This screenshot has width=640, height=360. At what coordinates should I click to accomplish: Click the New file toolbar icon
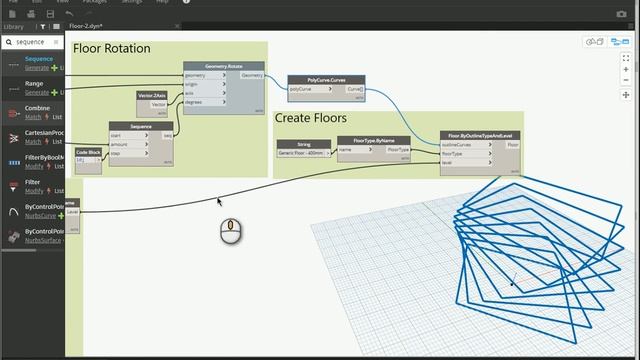point(12,14)
